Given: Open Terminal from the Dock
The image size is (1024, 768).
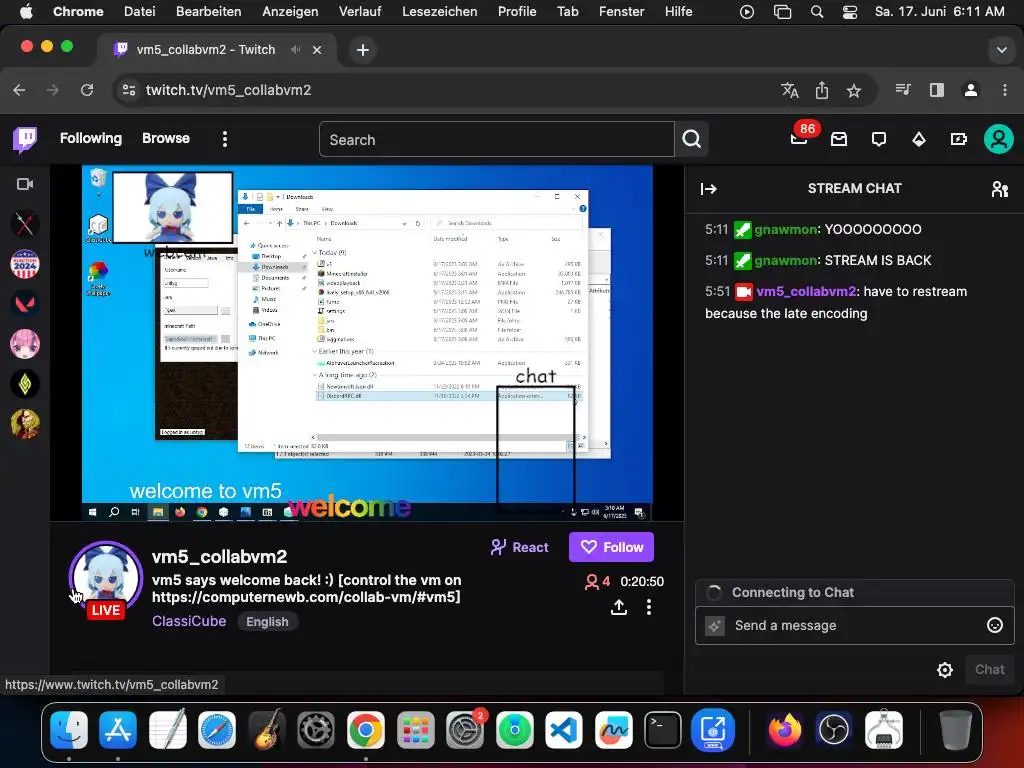Looking at the screenshot, I should 663,729.
